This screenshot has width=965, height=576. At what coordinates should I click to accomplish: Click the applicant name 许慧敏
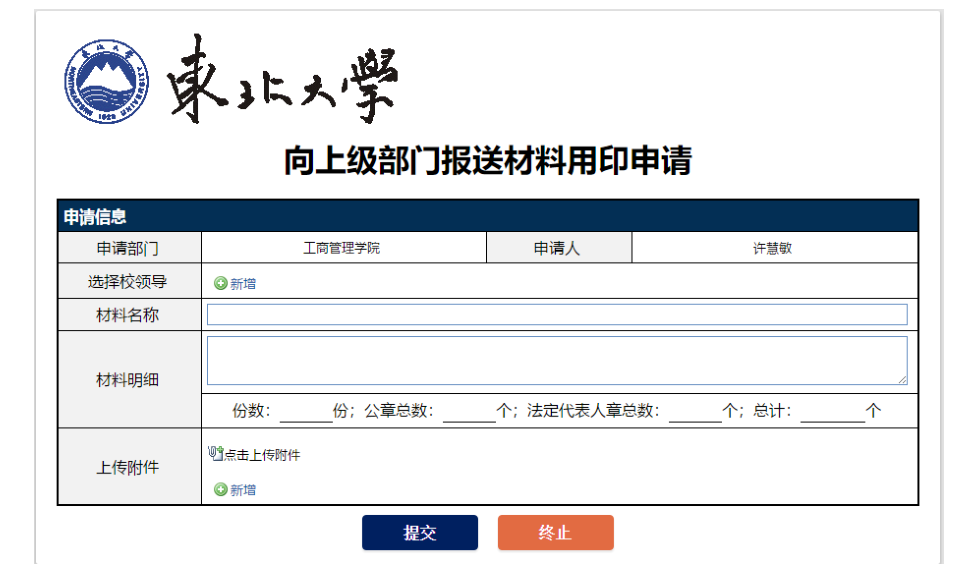772,248
